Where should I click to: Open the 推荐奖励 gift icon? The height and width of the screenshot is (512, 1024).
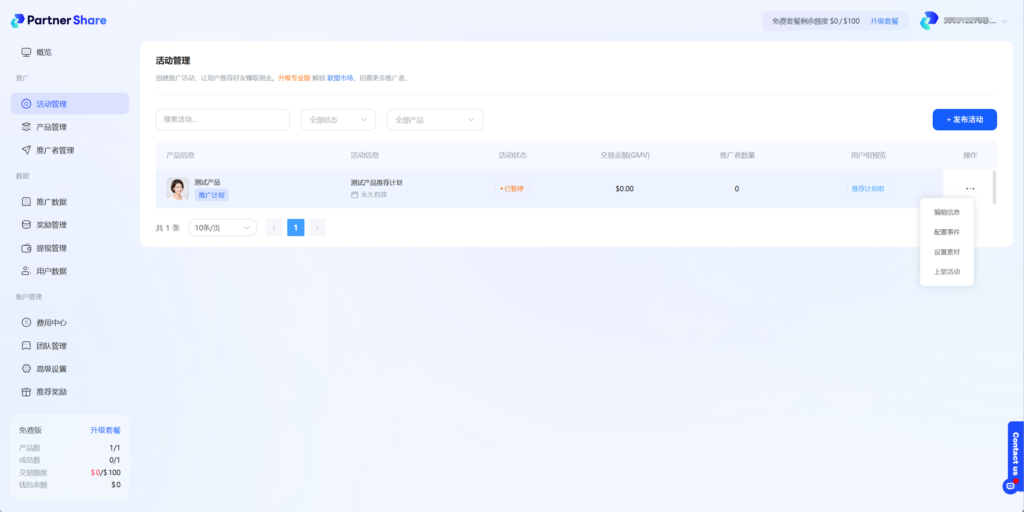point(26,391)
